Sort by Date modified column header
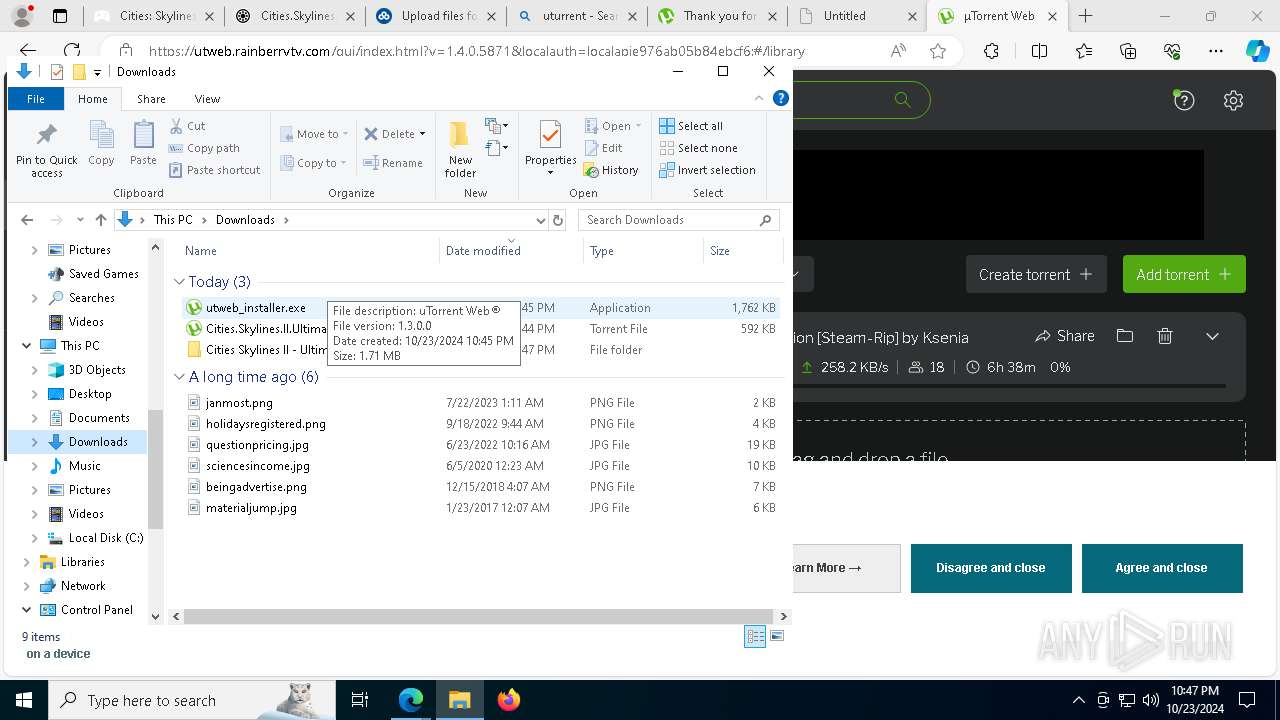The height and width of the screenshot is (720, 1280). click(510, 251)
